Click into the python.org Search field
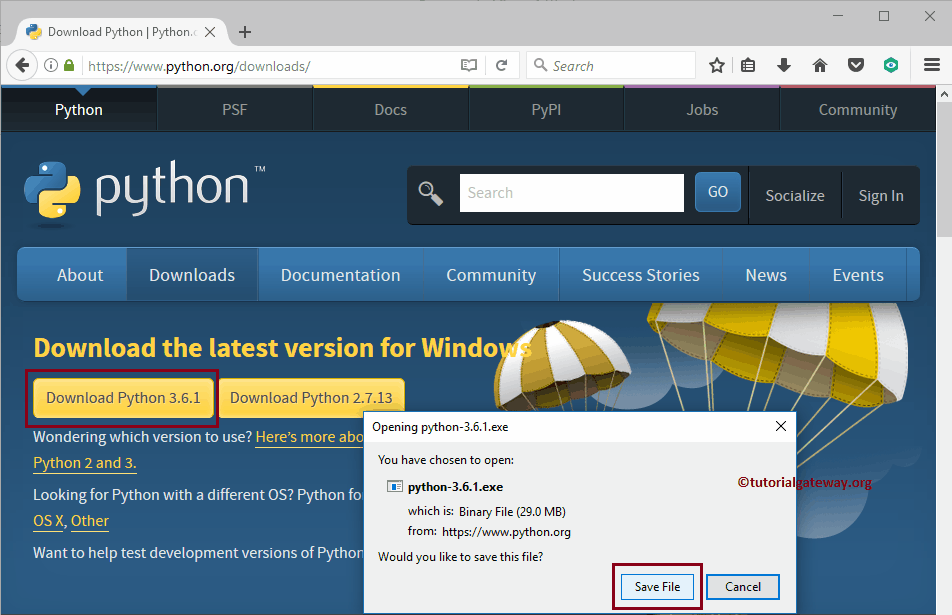 coord(571,193)
